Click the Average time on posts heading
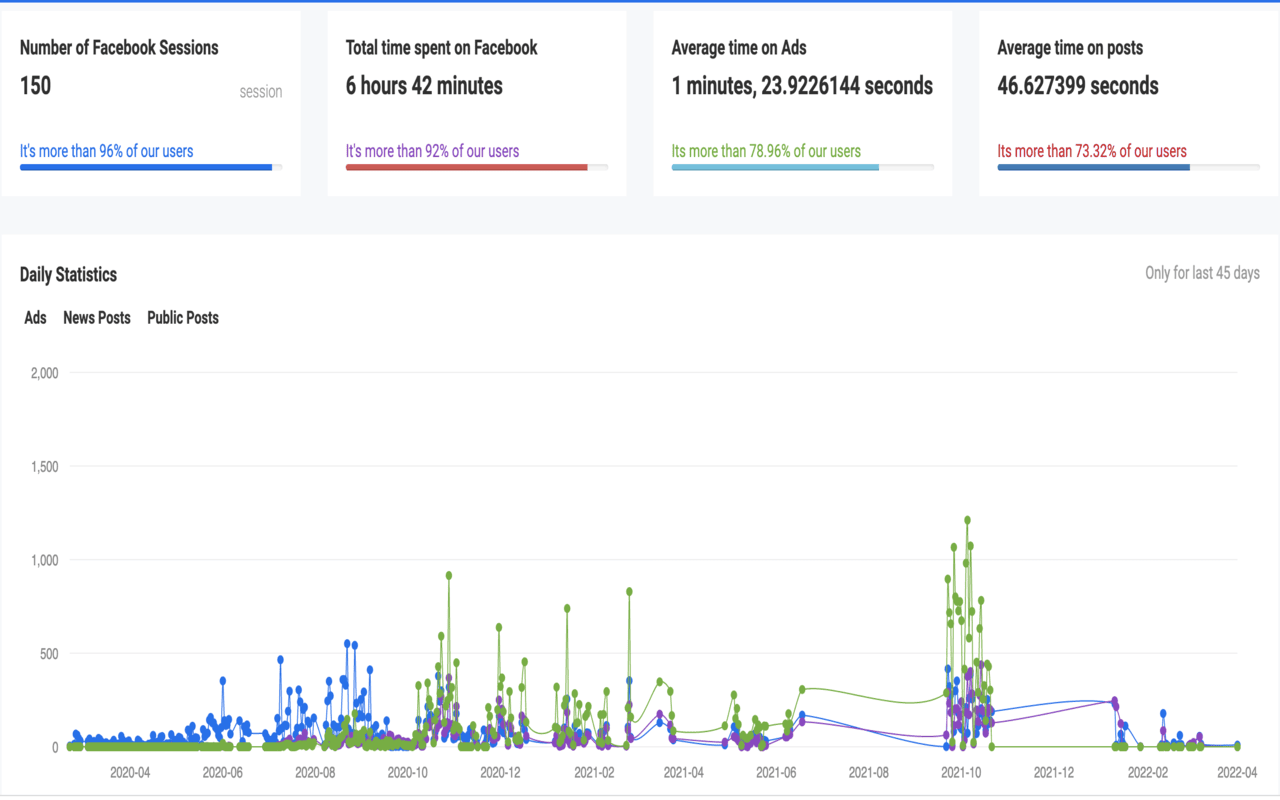This screenshot has height=800, width=1280. (1070, 47)
